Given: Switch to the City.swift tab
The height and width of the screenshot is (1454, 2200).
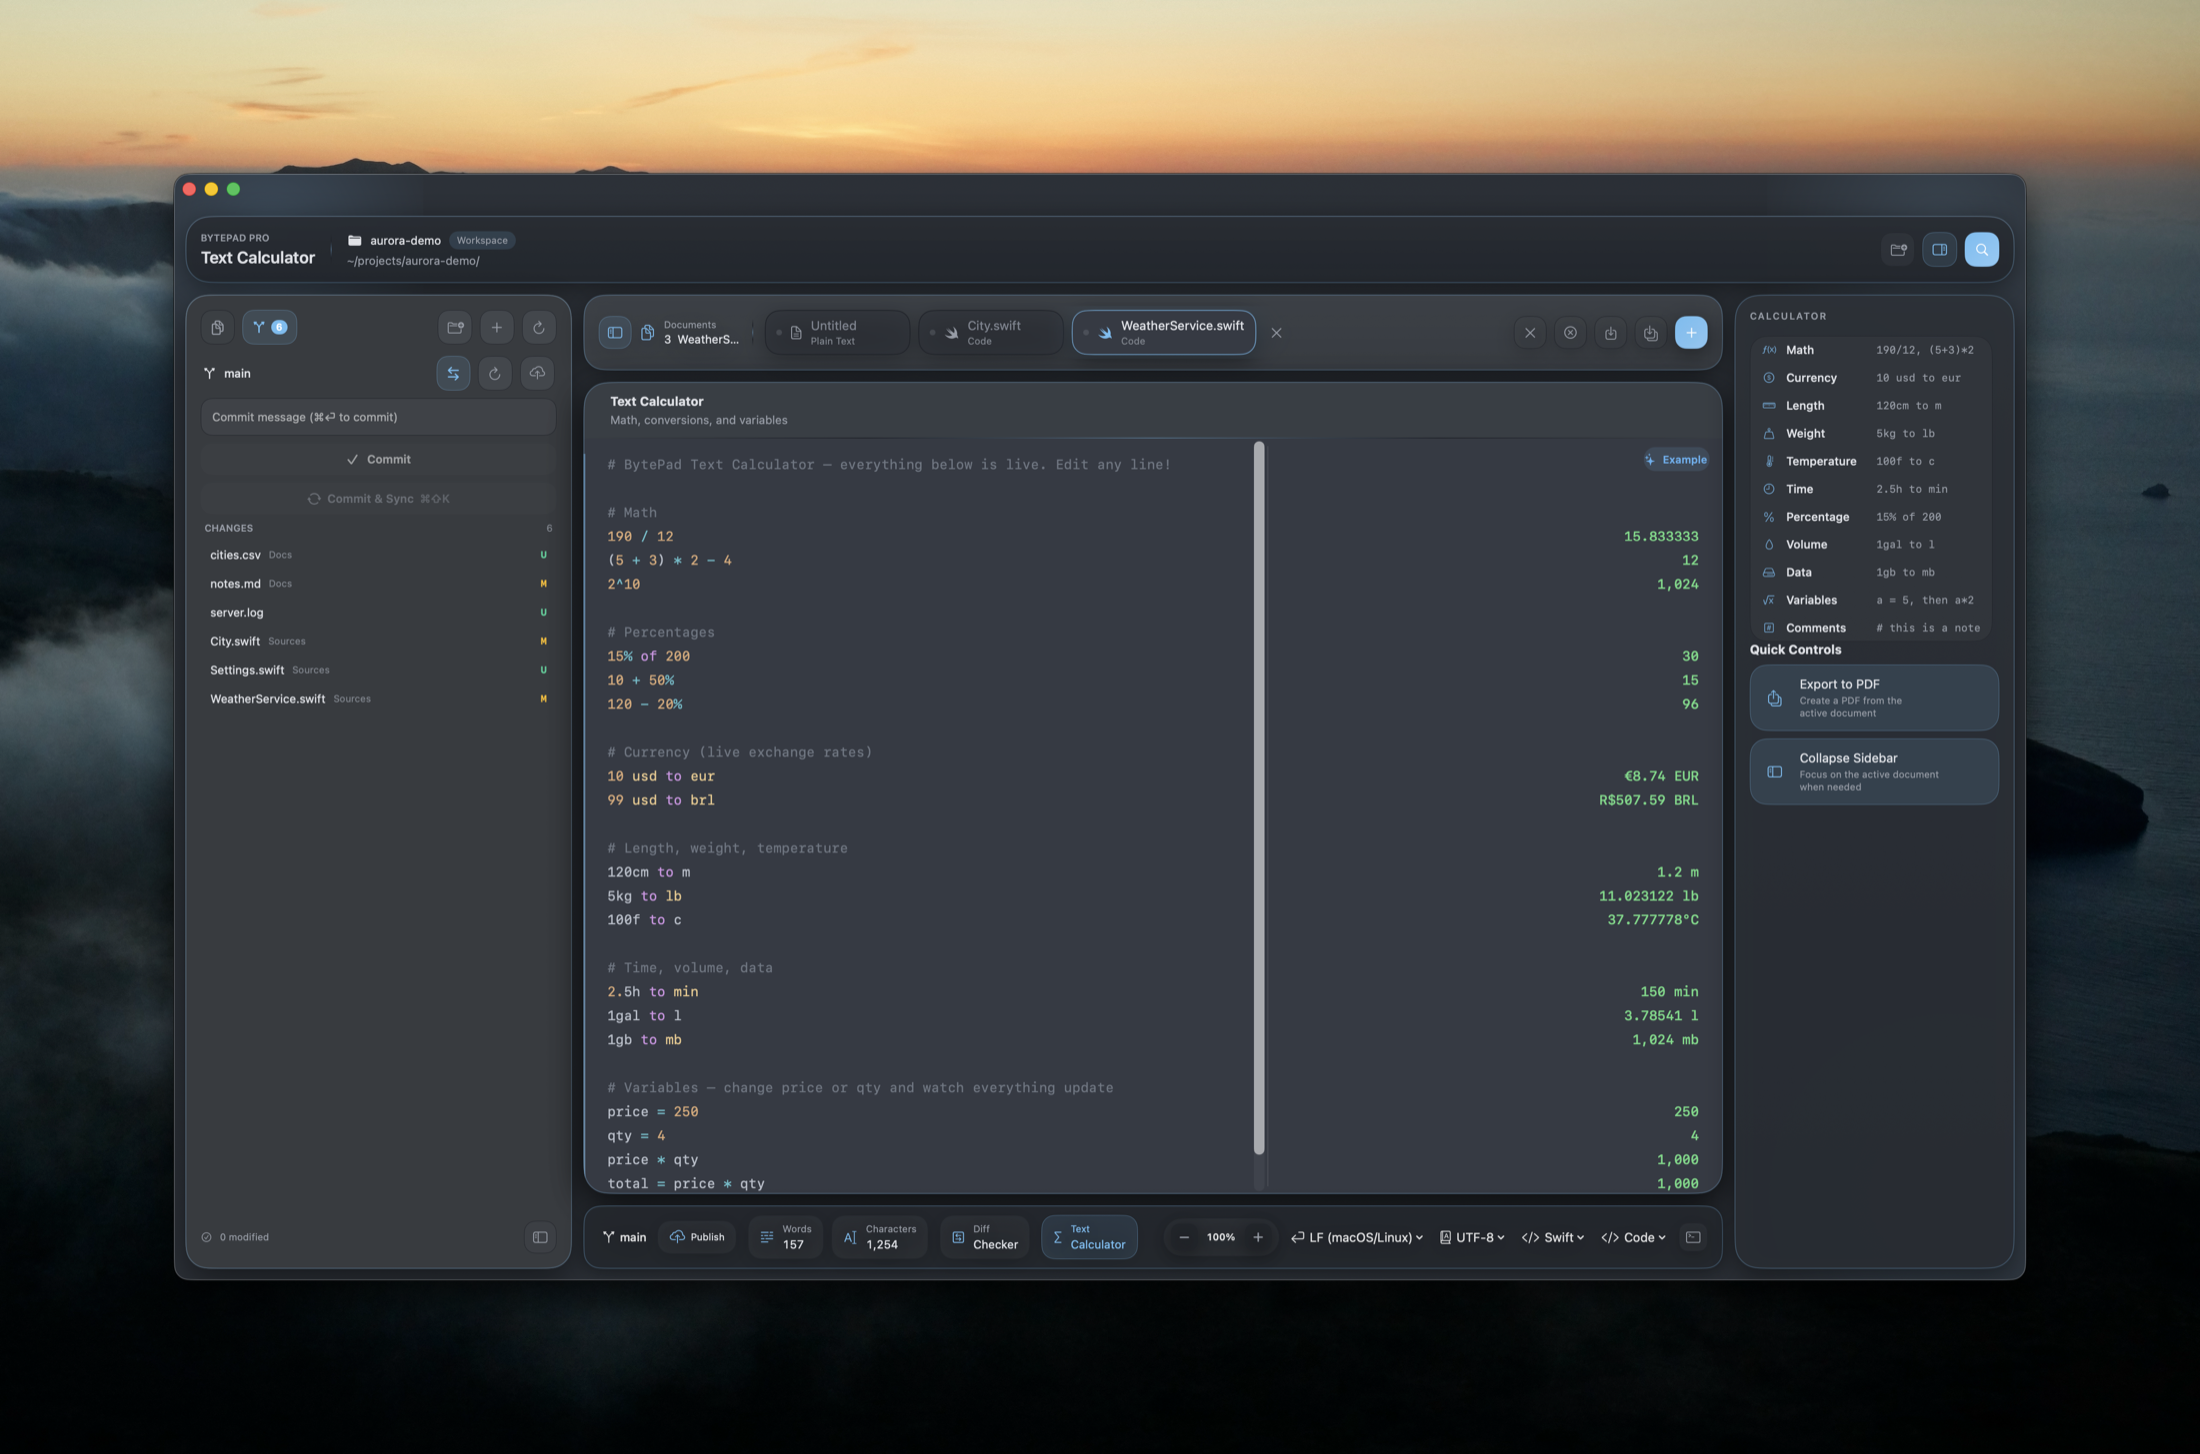Looking at the screenshot, I should (x=990, y=333).
